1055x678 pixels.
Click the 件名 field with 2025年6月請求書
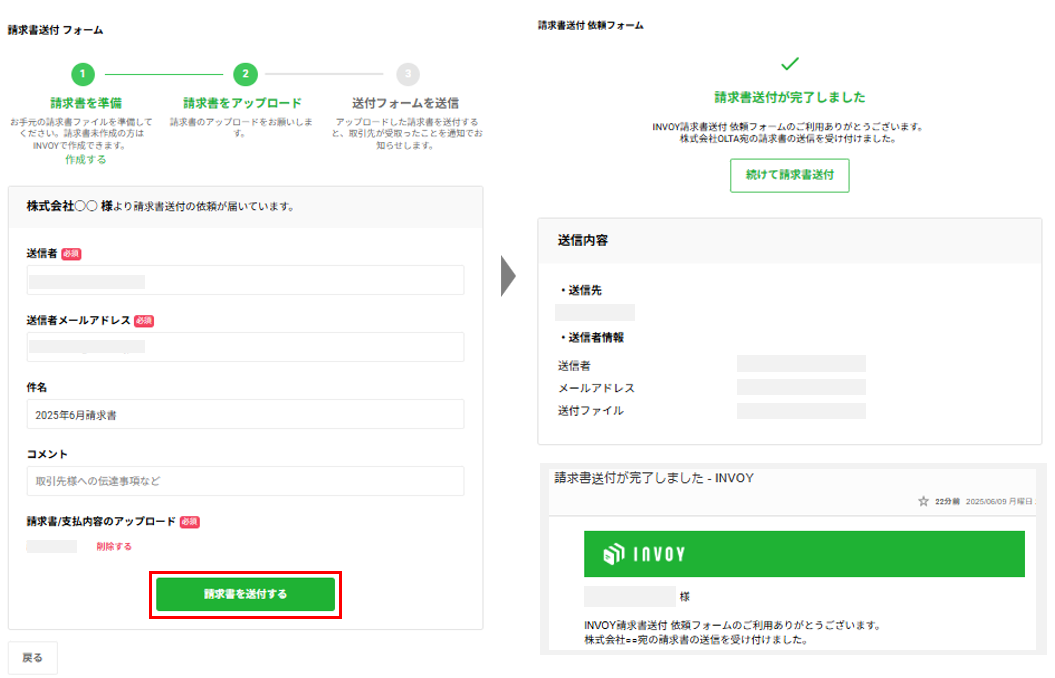click(246, 414)
